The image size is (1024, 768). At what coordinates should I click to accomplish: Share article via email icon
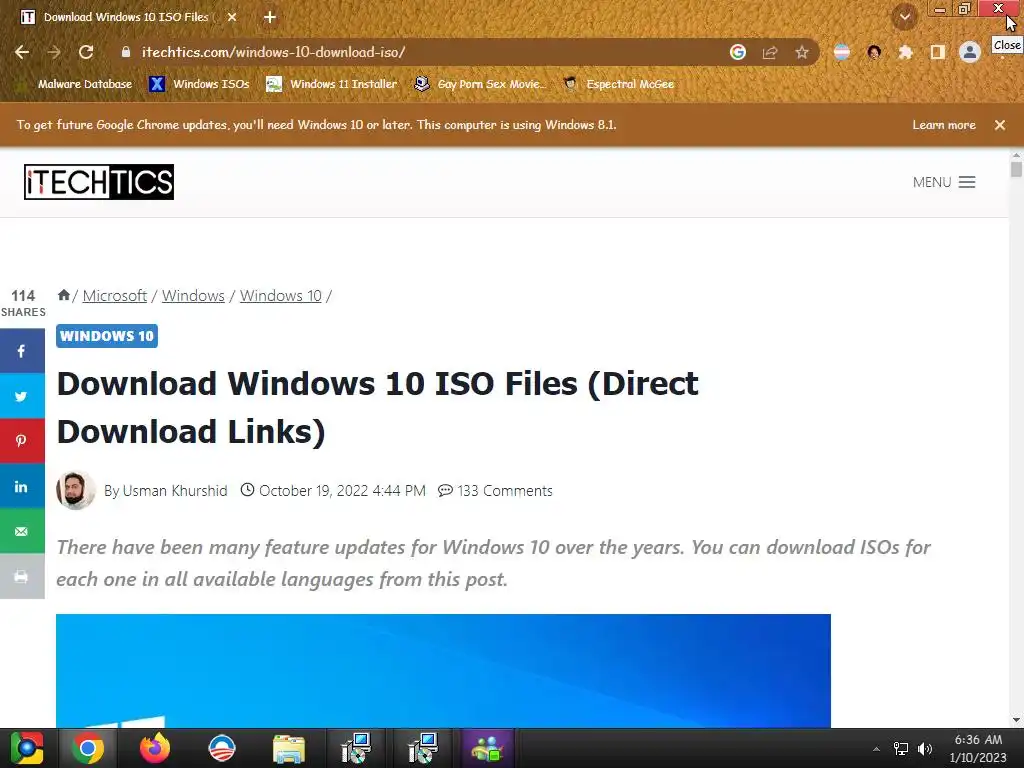pyautogui.click(x=22, y=531)
